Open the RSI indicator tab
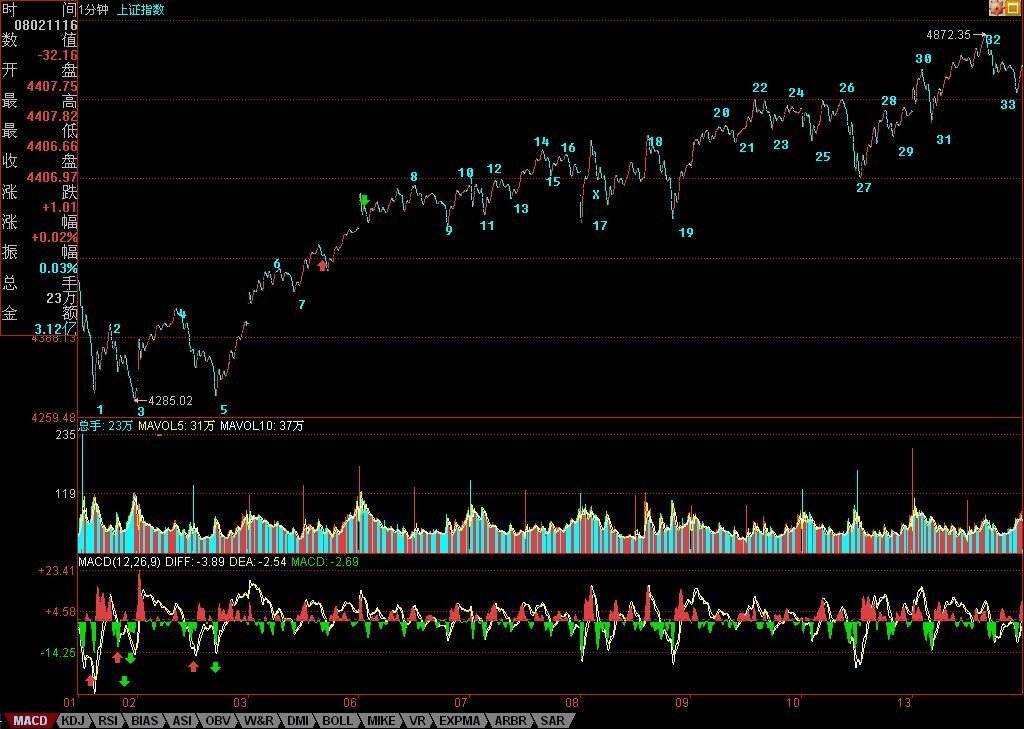 click(108, 720)
